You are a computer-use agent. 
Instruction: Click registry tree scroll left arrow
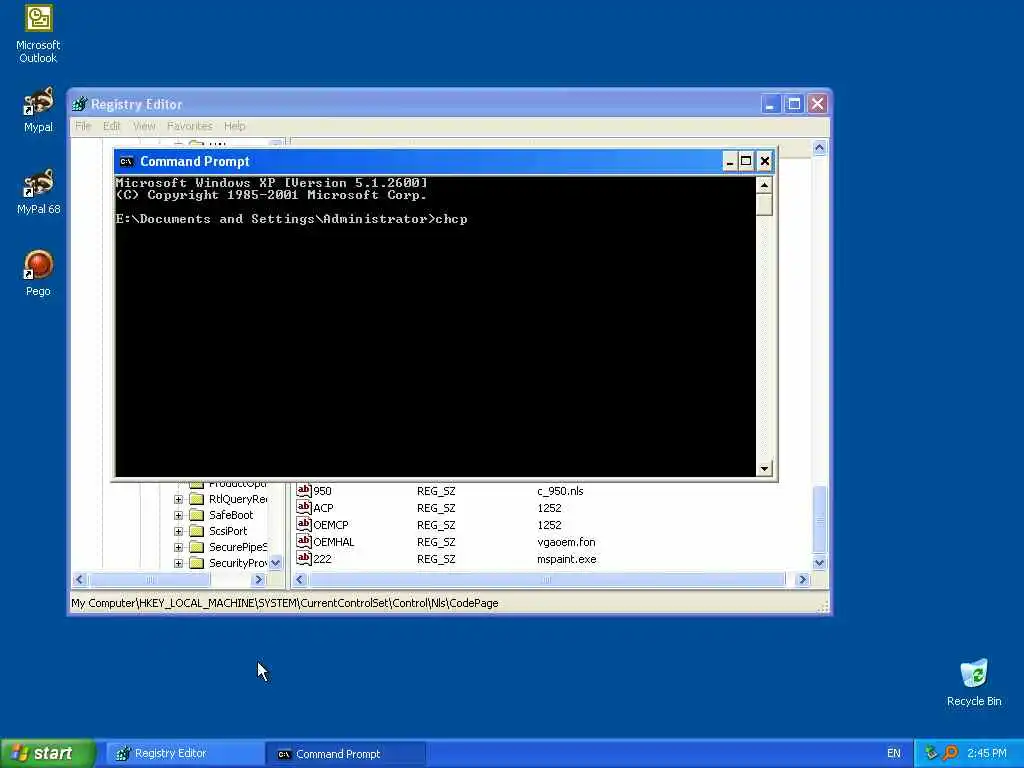80,579
